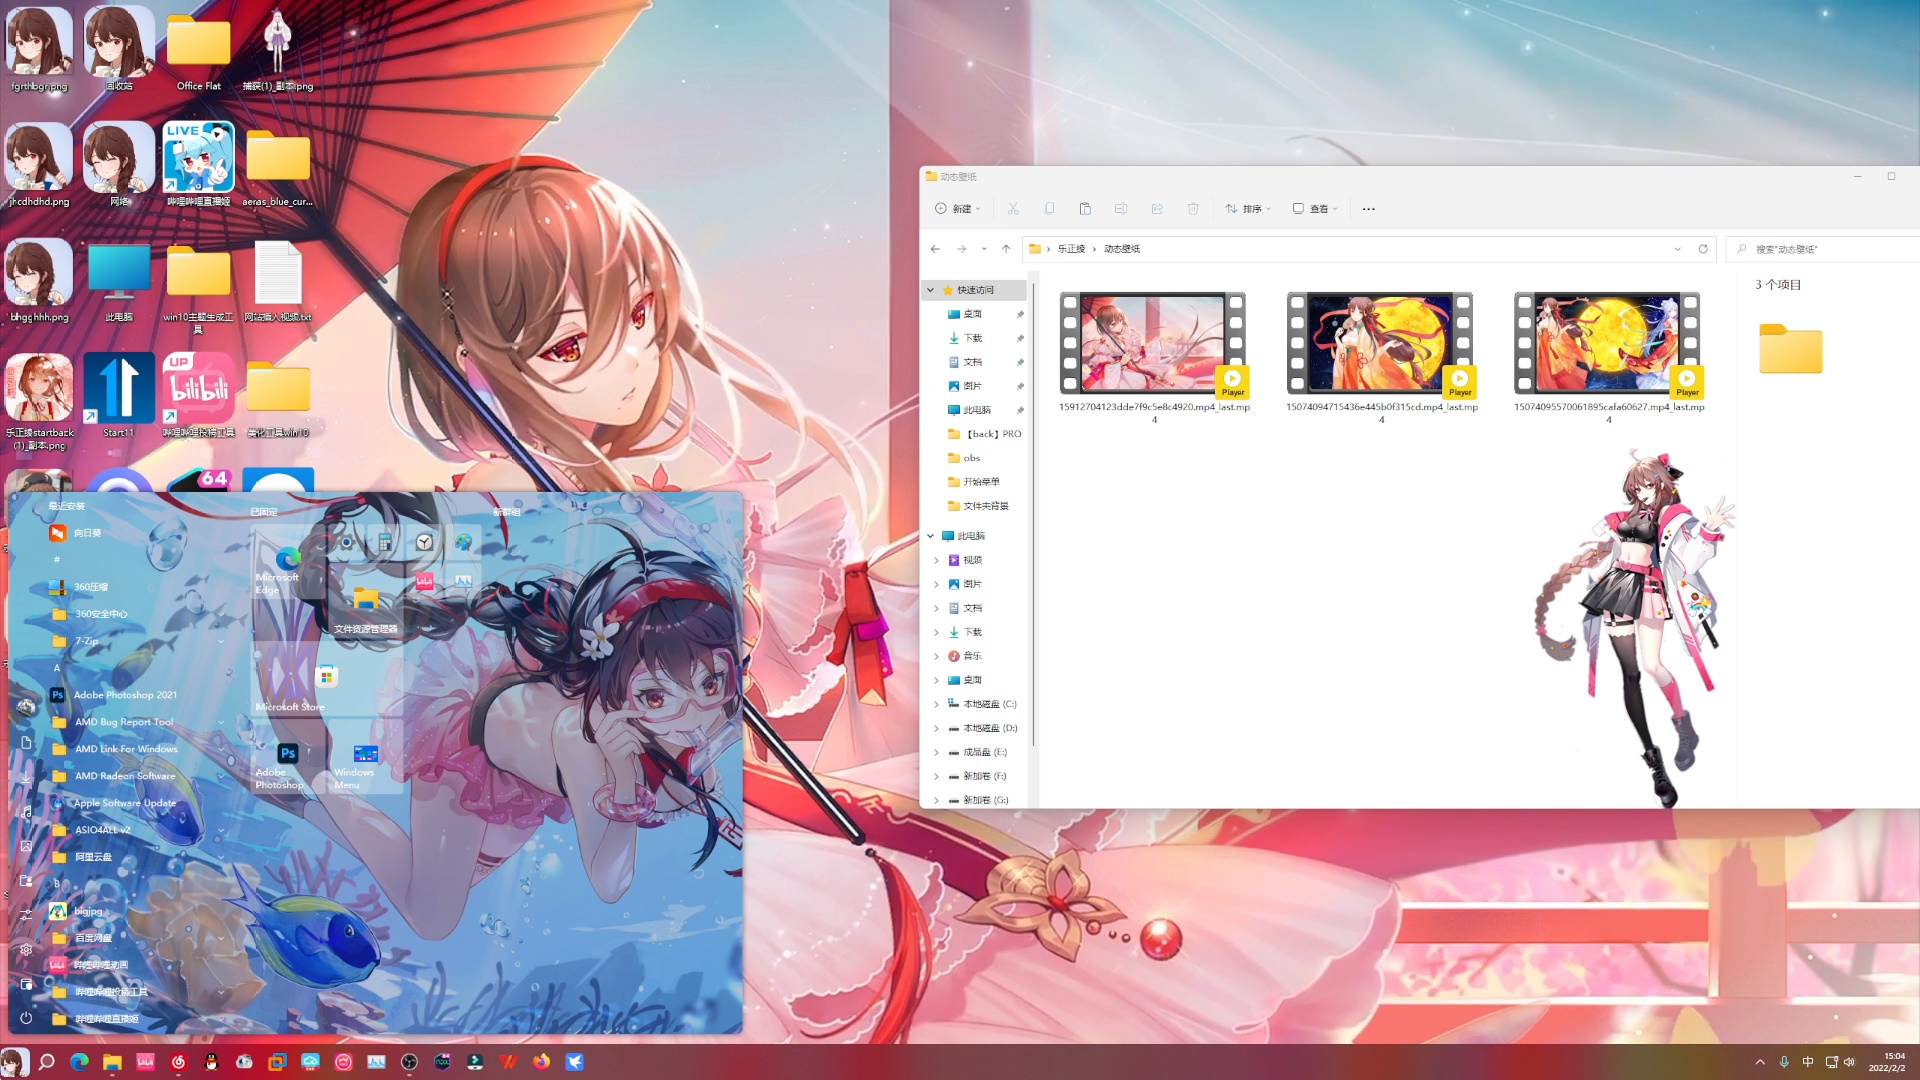Open the three-dots more options menu
Screen dimensions: 1920x1080
pyautogui.click(x=1368, y=209)
